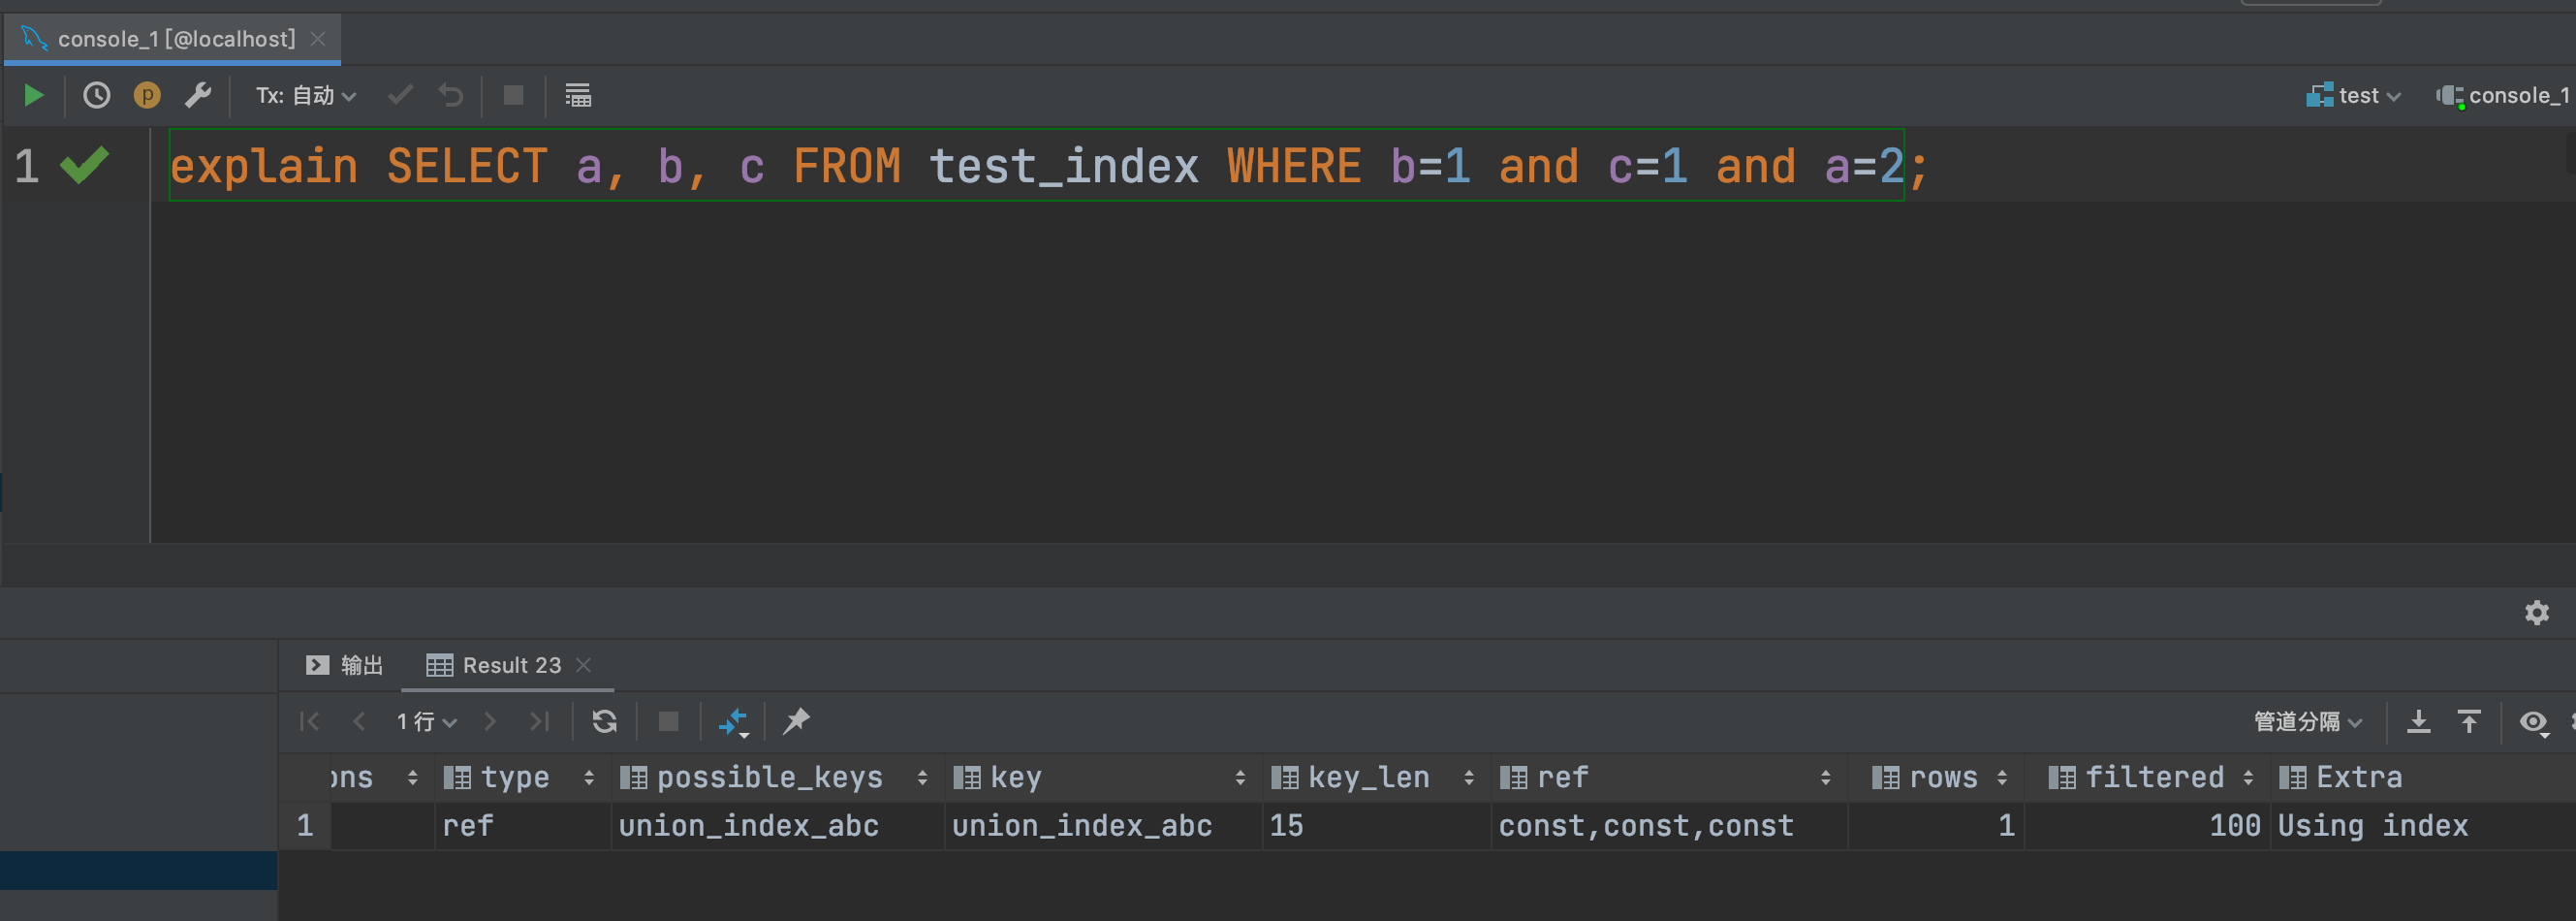This screenshot has width=2576, height=921.
Task: Select result row number 1
Action: 304,825
